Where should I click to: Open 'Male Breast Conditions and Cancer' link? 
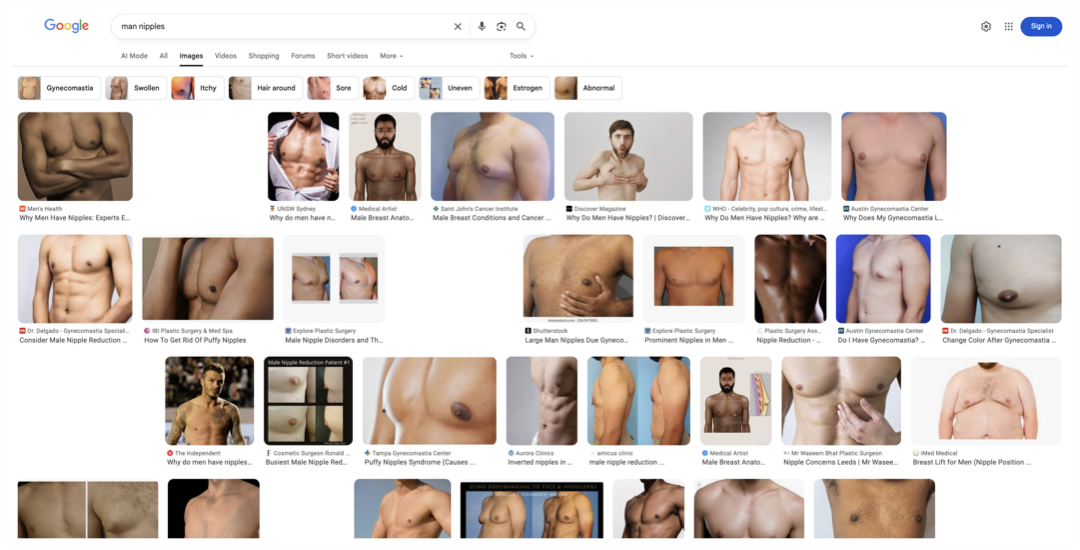coord(492,218)
